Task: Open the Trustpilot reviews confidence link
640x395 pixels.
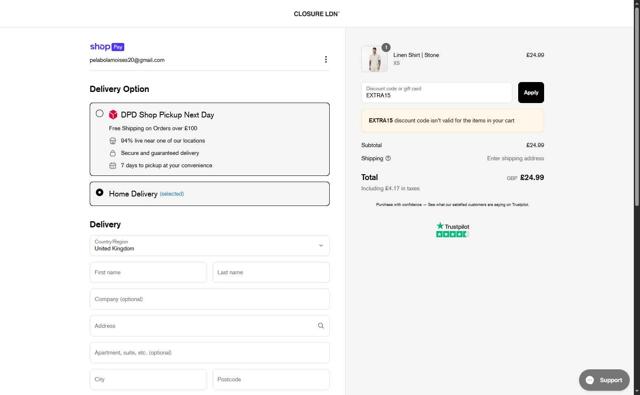Action: point(452,204)
